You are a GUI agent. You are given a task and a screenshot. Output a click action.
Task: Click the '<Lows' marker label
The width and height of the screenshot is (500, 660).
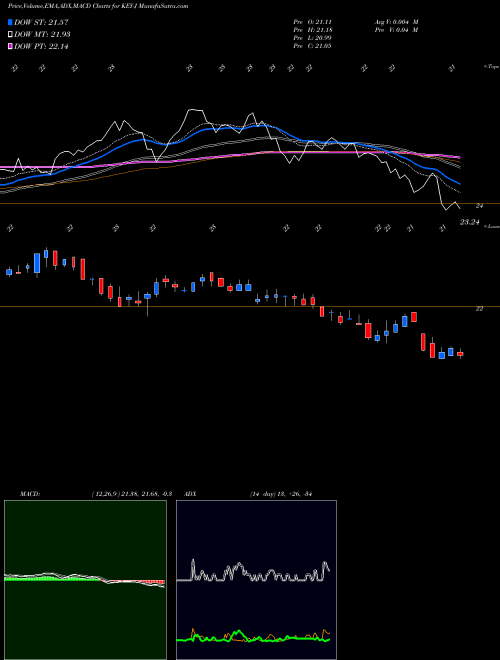492,226
